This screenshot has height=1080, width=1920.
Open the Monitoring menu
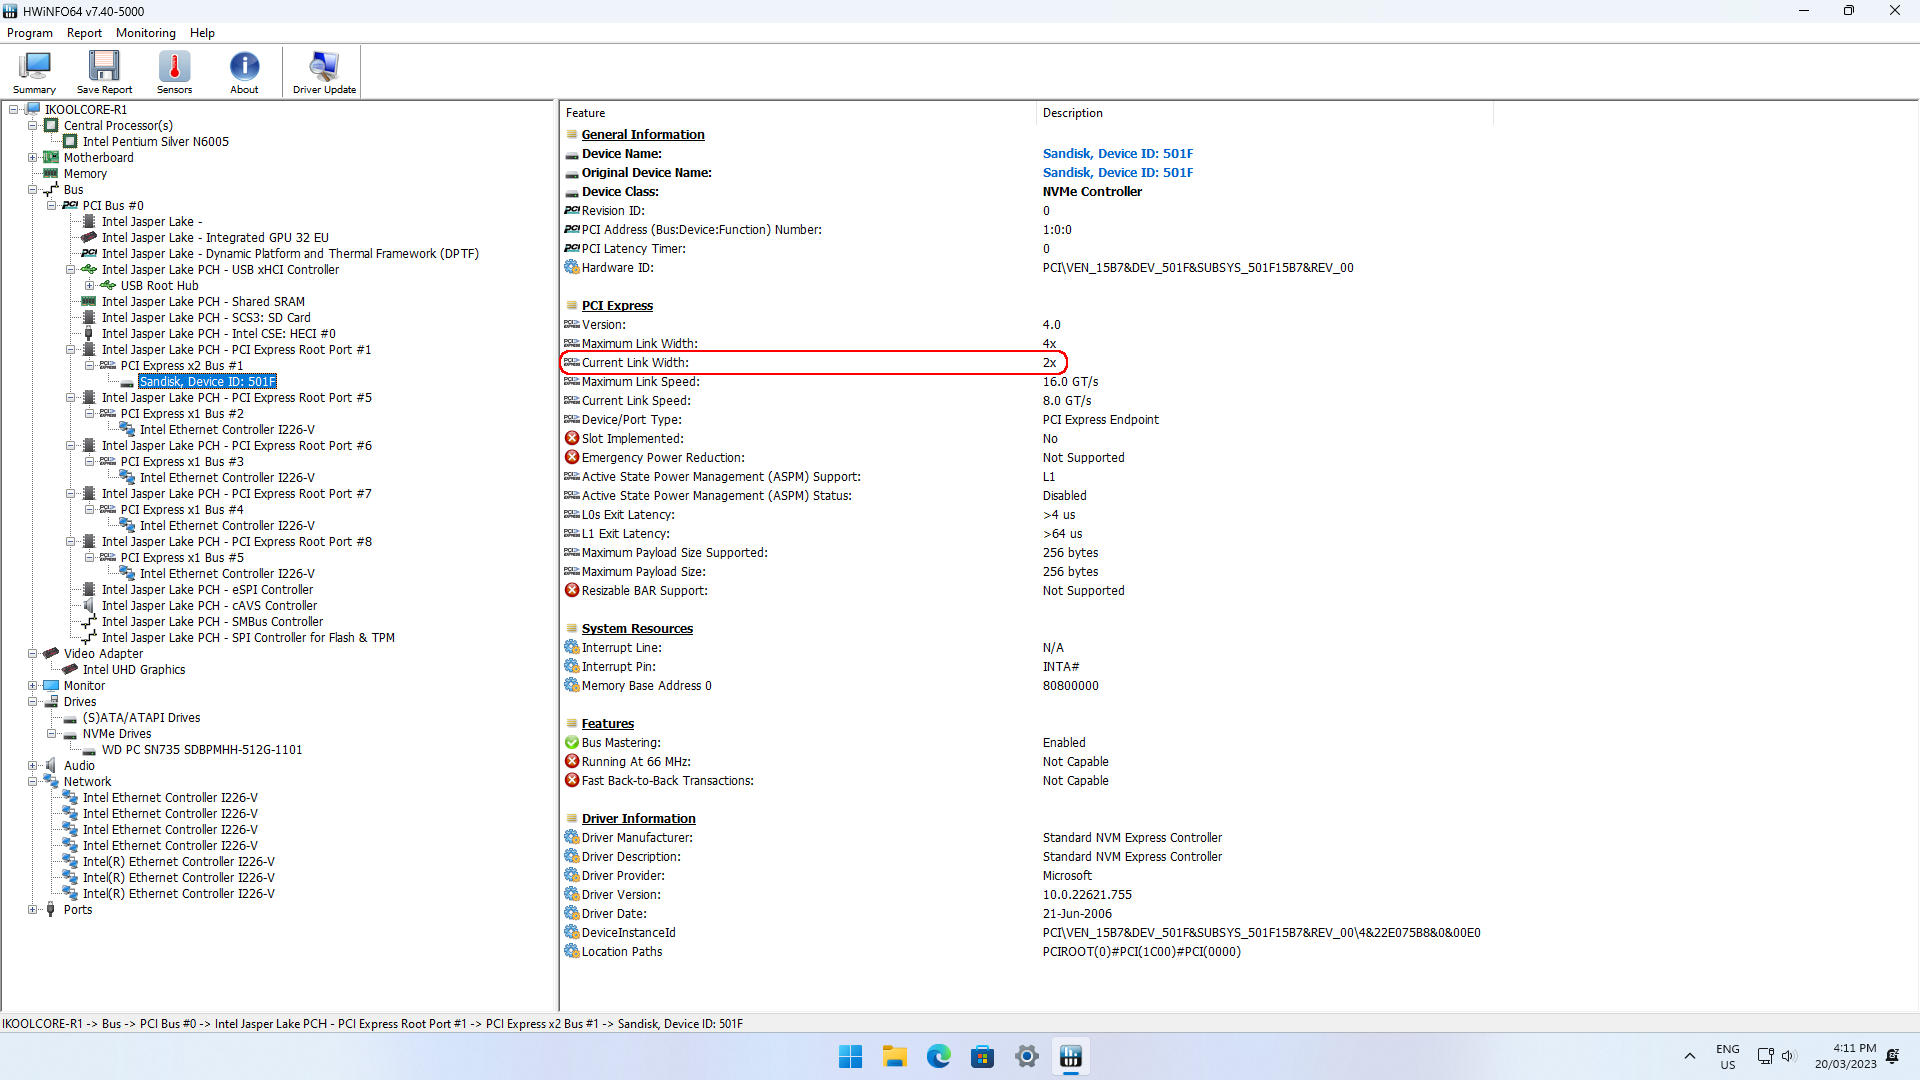point(146,33)
